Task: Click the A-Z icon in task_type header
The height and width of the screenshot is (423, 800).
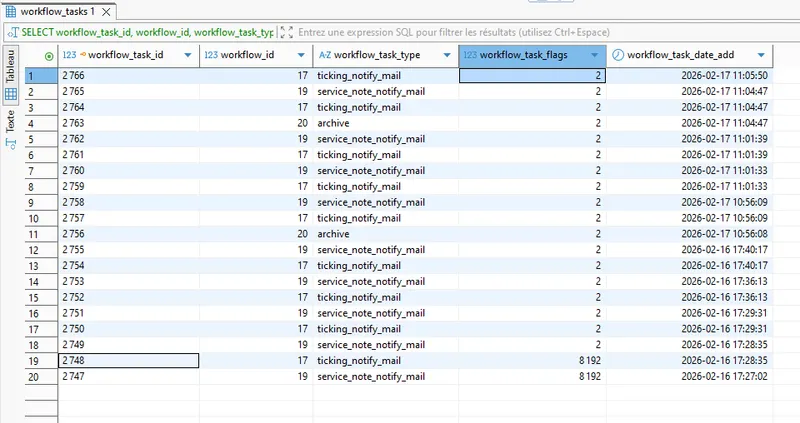Action: point(325,55)
